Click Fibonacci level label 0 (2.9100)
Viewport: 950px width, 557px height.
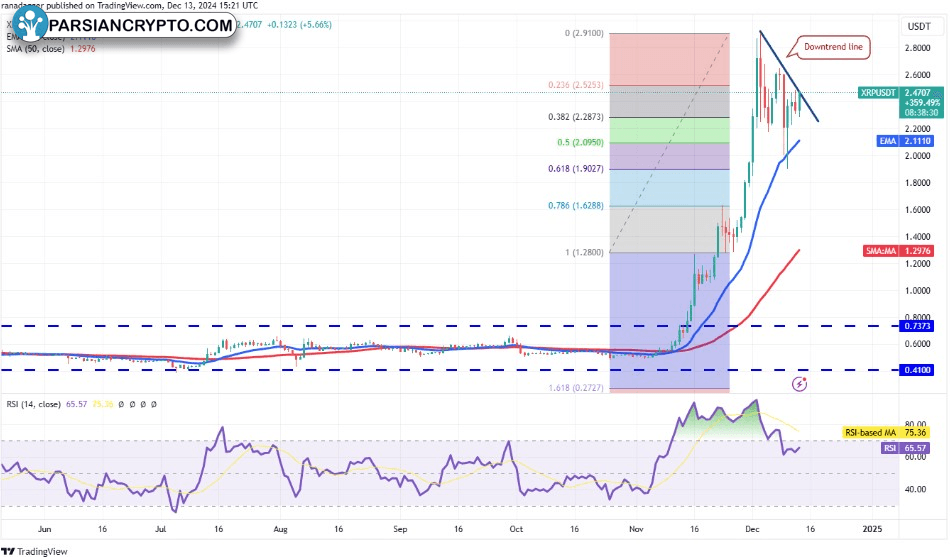pos(584,33)
